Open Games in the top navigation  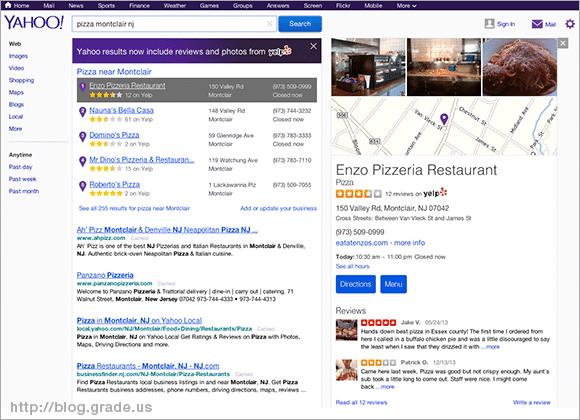(x=209, y=6)
